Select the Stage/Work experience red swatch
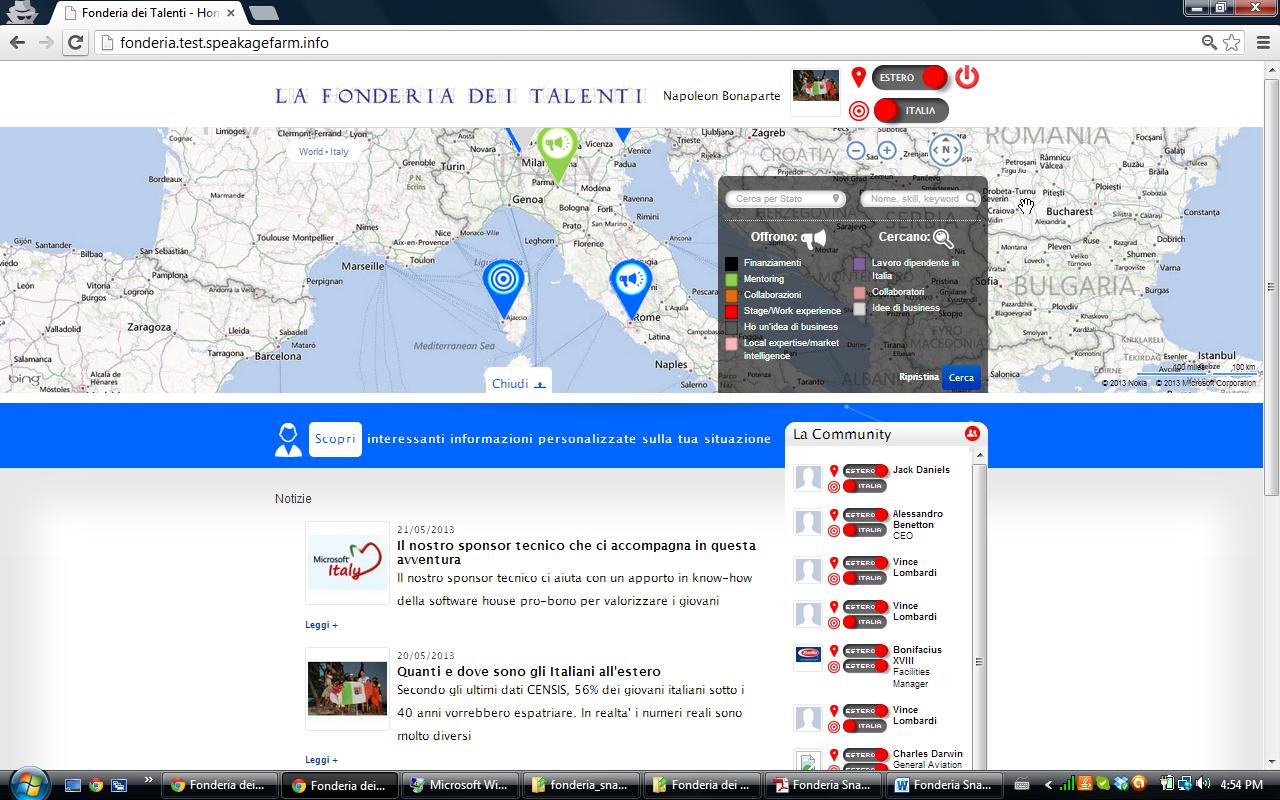 tap(732, 311)
